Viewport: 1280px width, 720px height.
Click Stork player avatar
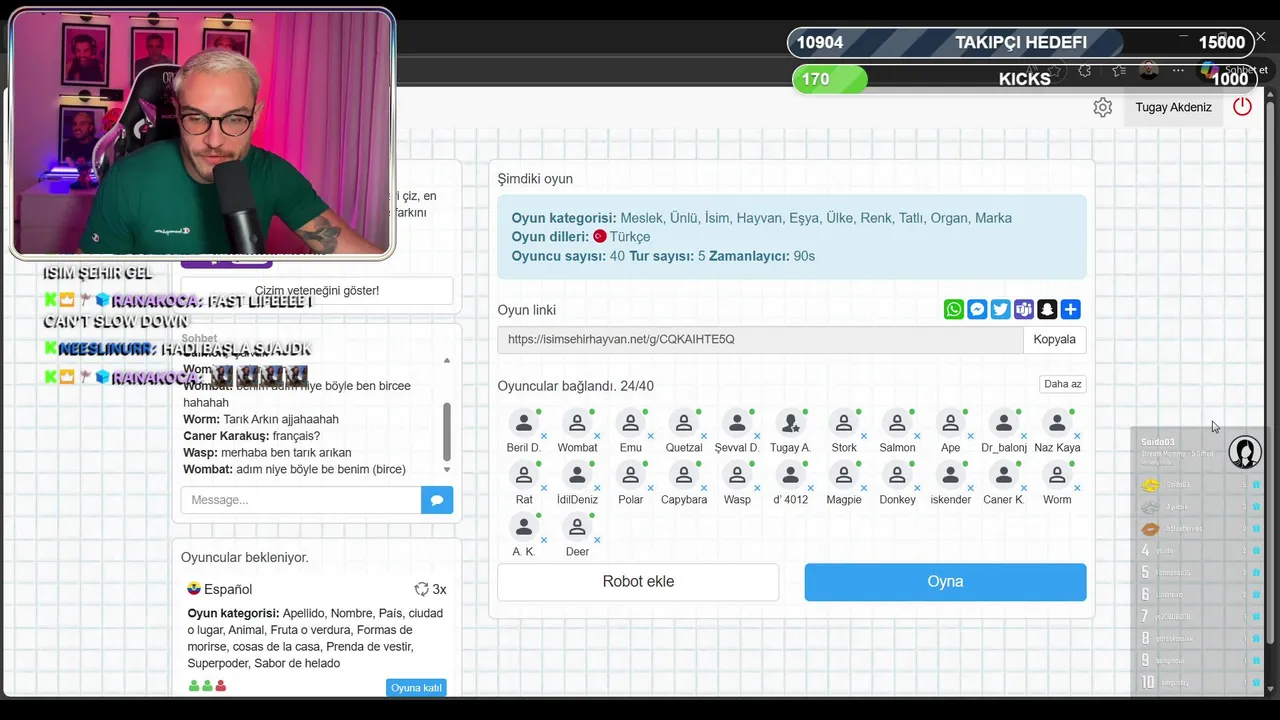pyautogui.click(x=844, y=424)
